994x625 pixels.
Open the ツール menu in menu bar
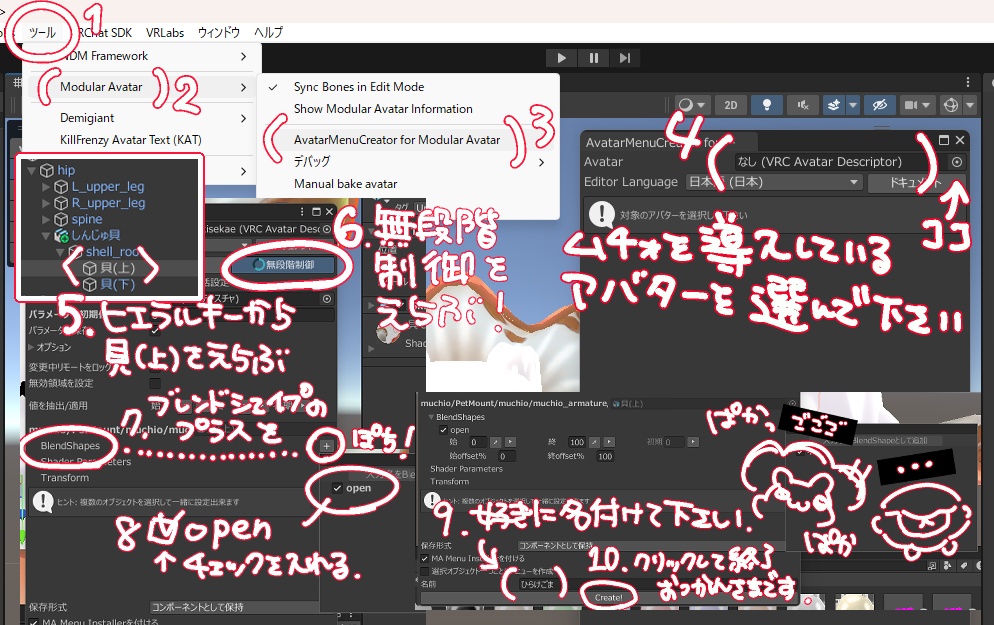click(x=42, y=32)
